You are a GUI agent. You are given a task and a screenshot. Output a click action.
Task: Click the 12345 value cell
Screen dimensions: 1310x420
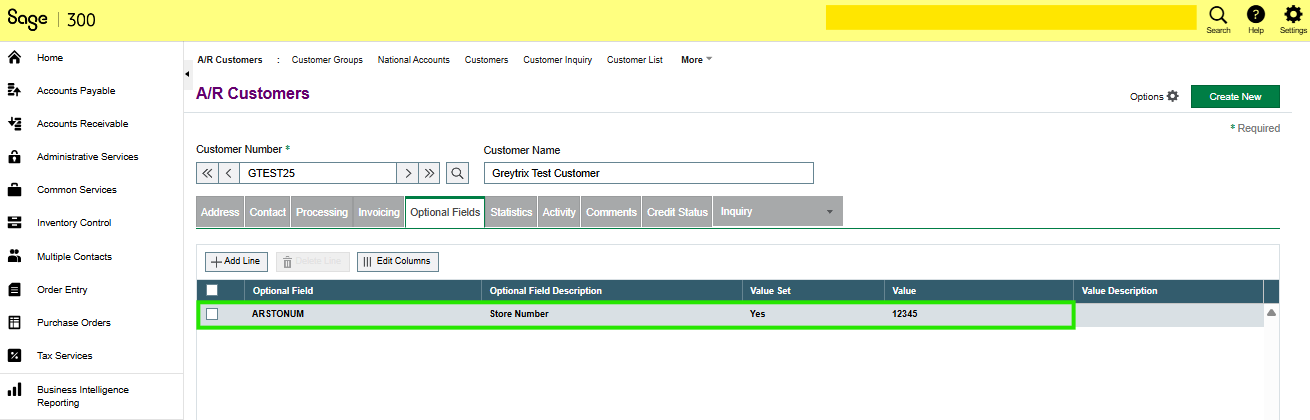[979, 314]
